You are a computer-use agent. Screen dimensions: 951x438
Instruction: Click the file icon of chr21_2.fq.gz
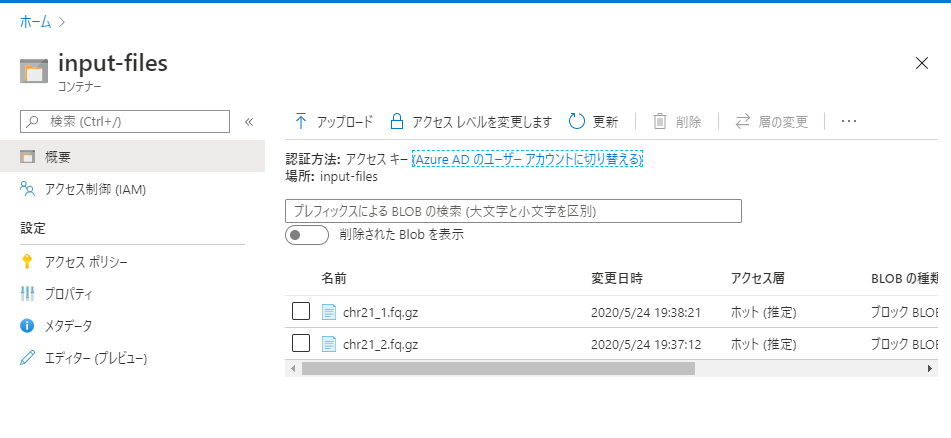pos(328,345)
